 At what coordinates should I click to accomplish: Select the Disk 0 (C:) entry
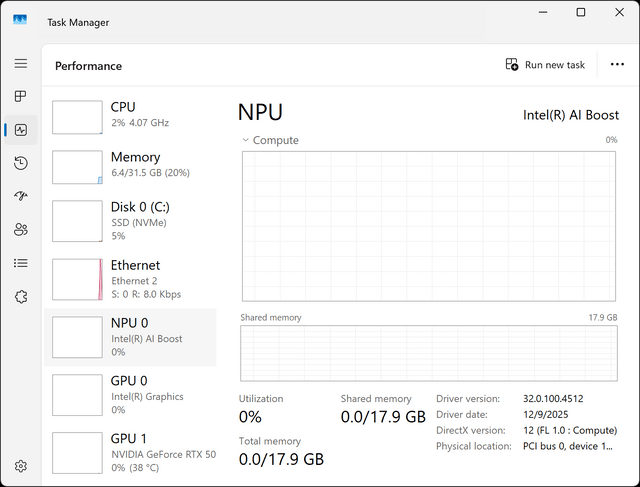130,221
